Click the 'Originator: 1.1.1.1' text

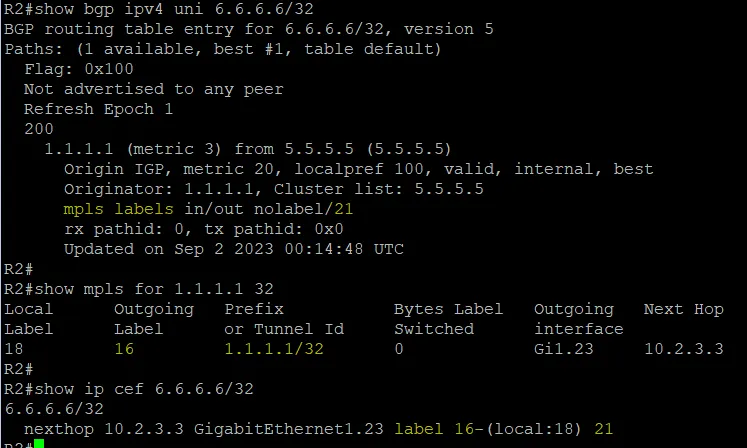[159, 189]
